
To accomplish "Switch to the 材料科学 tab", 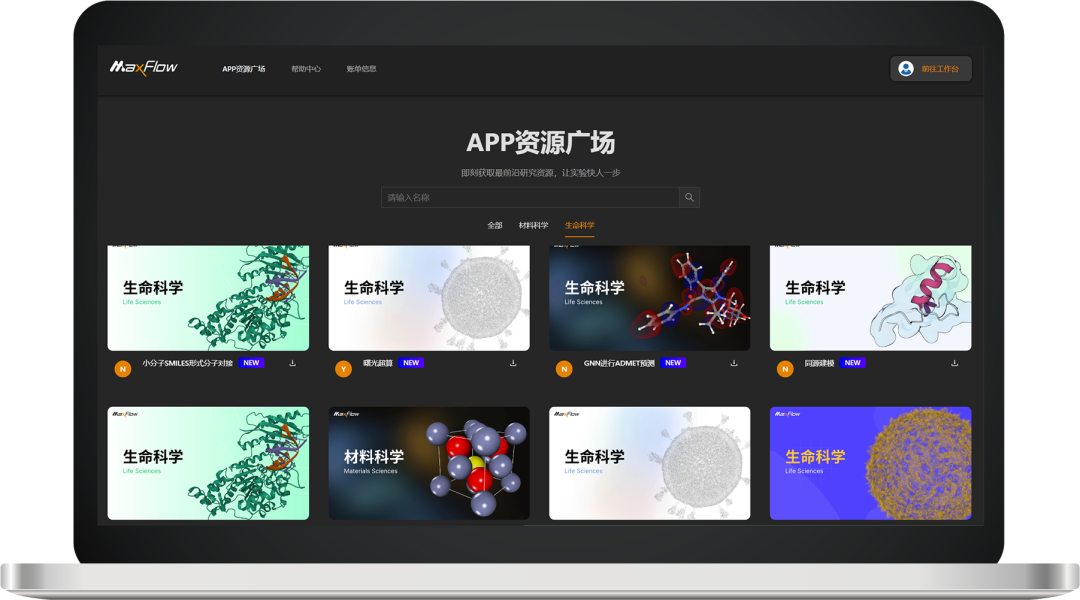I will pyautogui.click(x=532, y=226).
